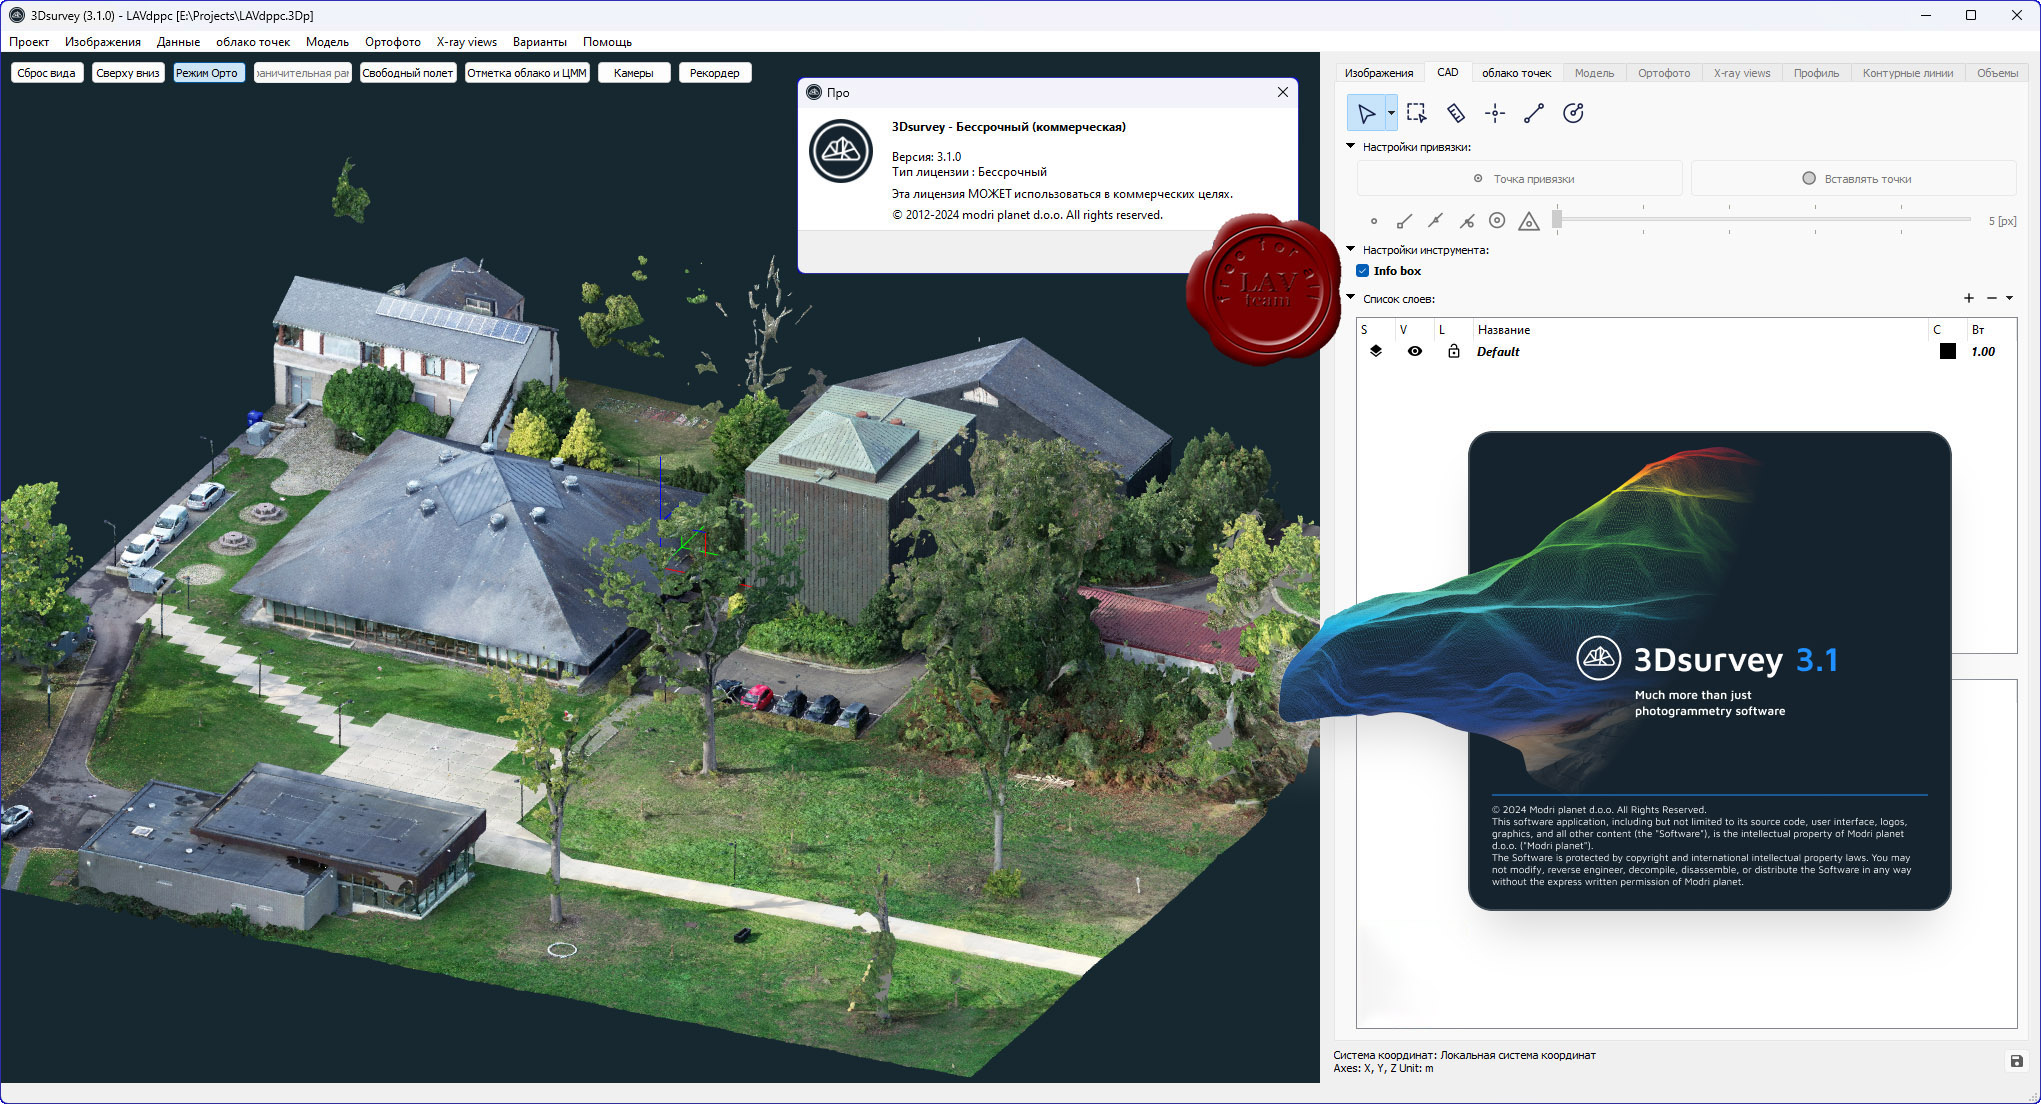Open the Объемы tab
The image size is (2041, 1104).
click(1997, 73)
